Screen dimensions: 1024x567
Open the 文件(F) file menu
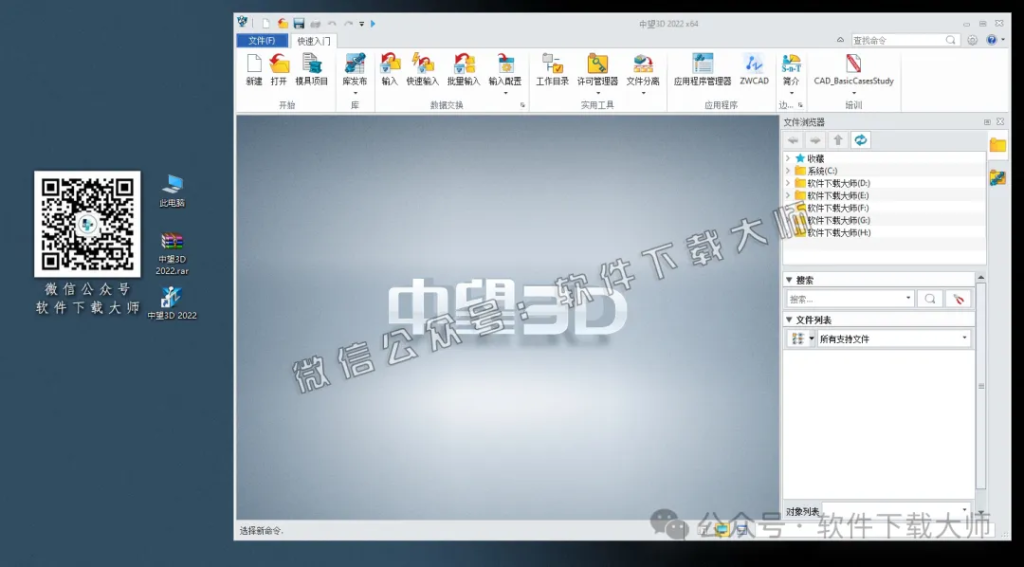coord(262,40)
